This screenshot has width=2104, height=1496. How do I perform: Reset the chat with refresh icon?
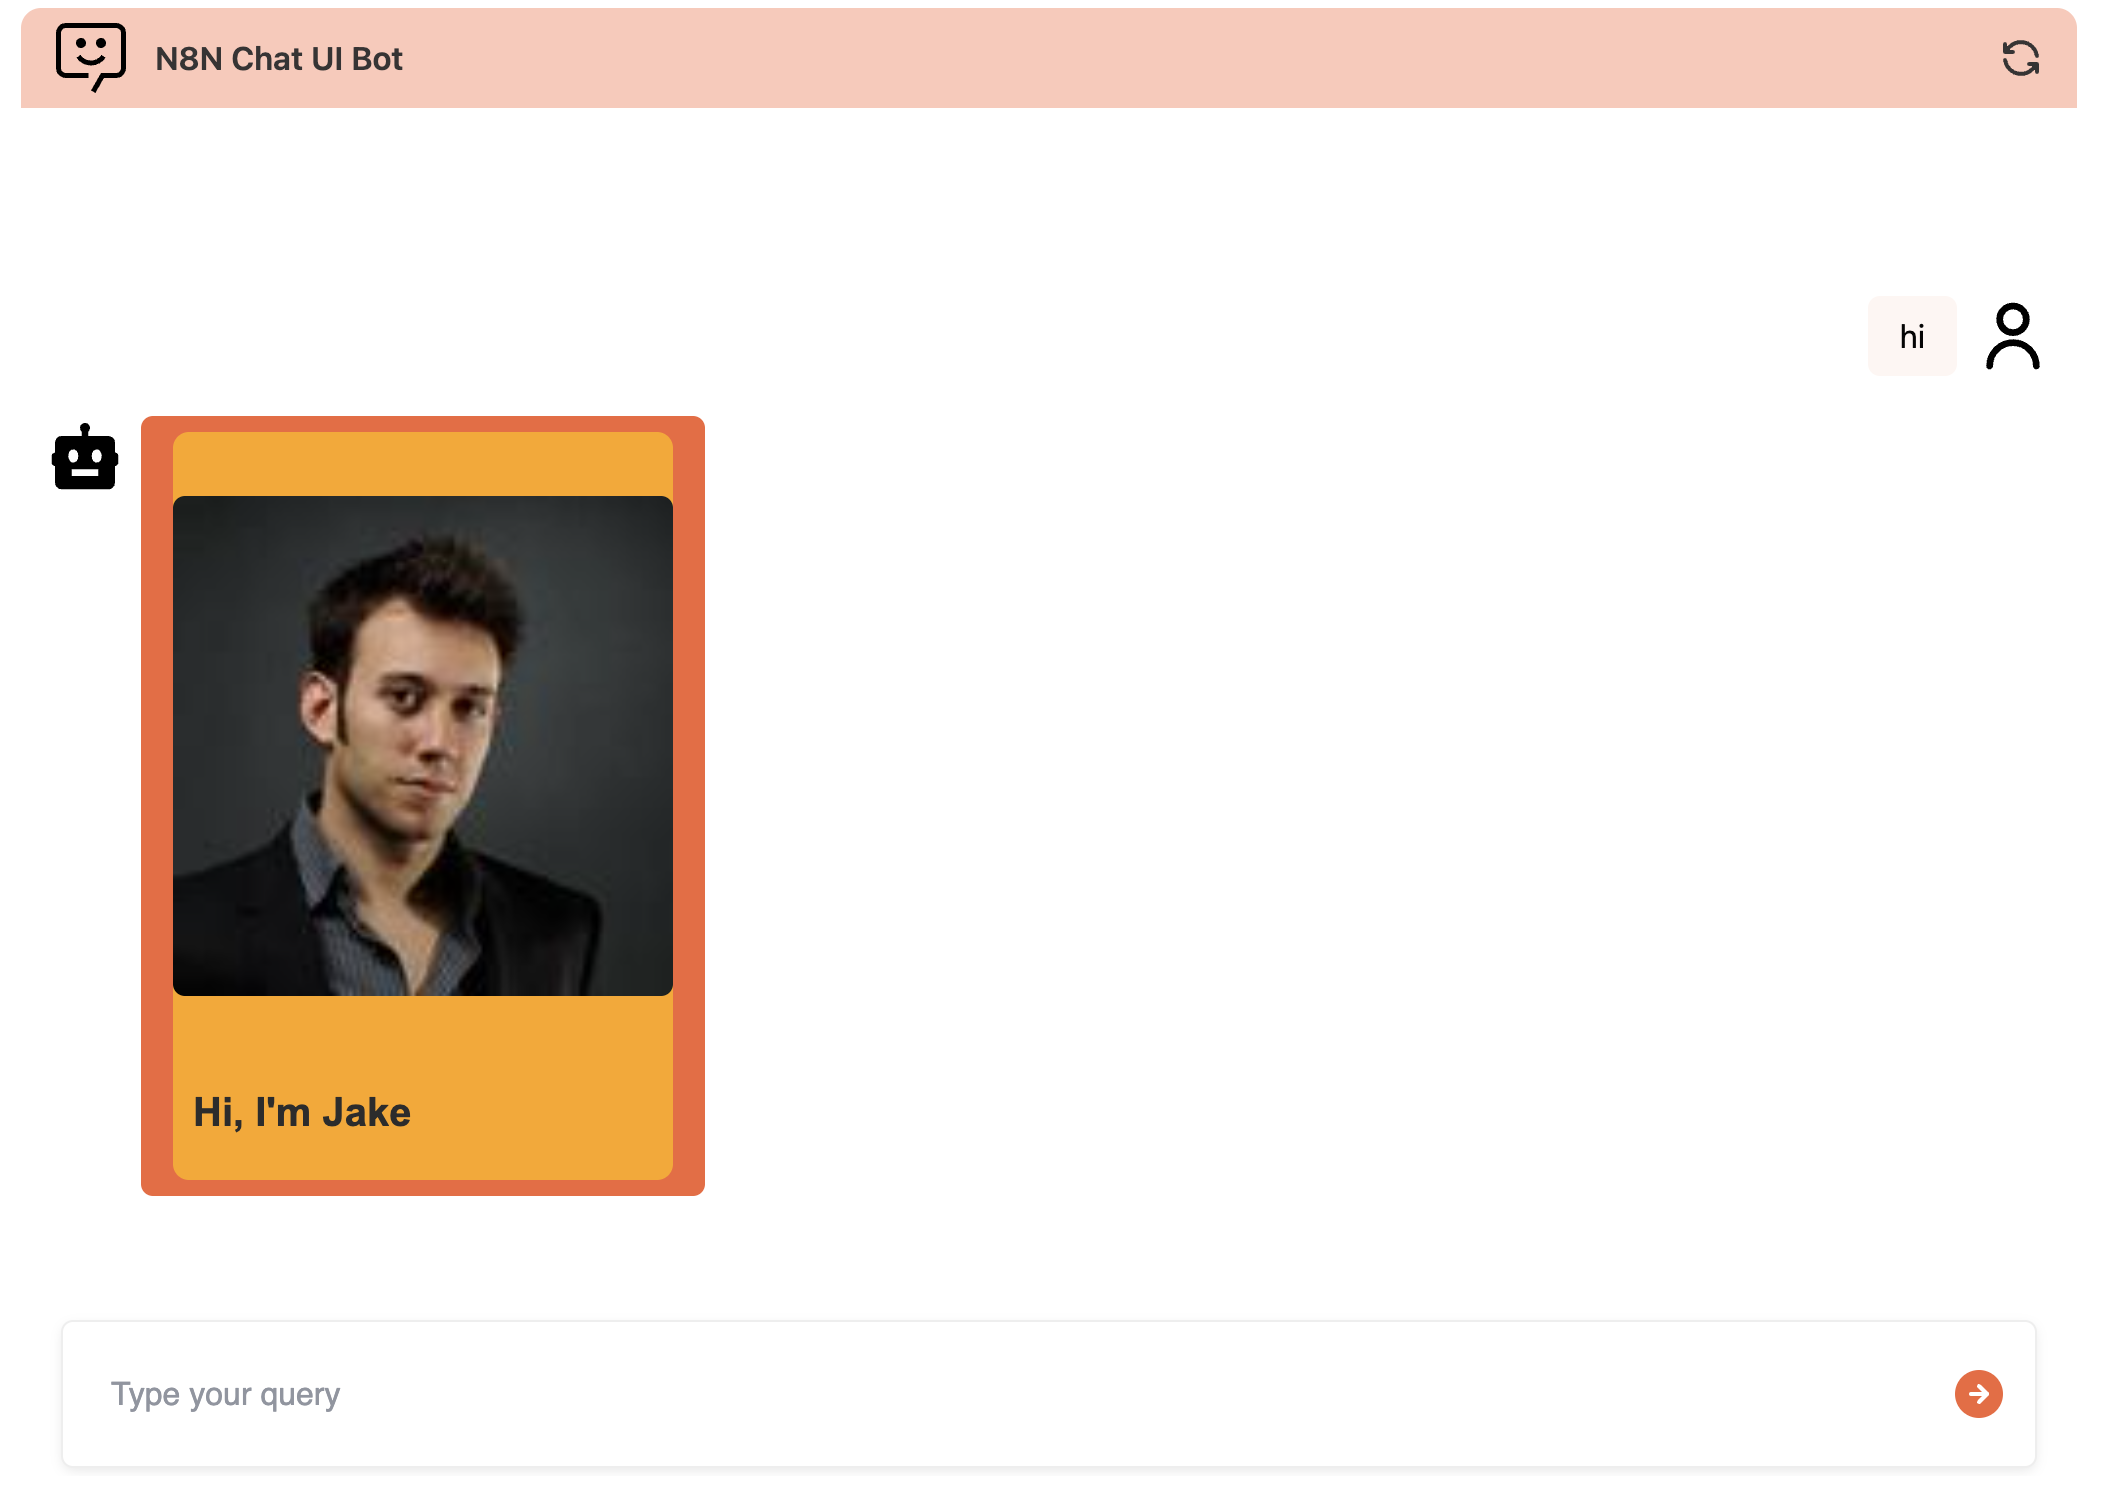(x=2020, y=58)
